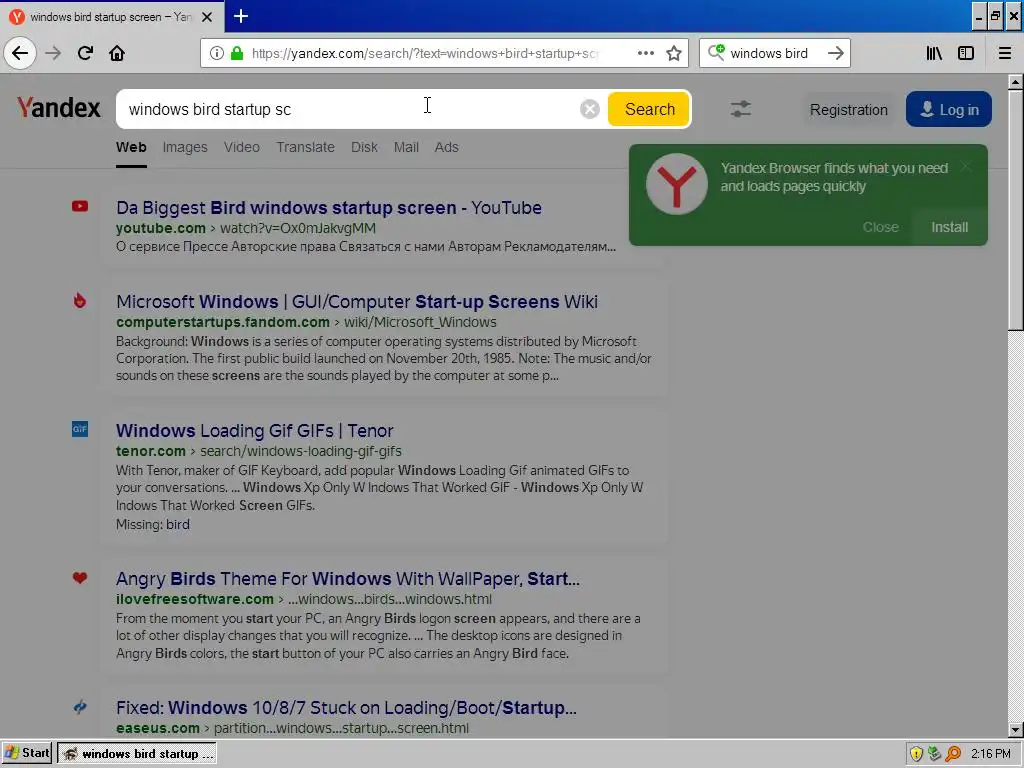Open Da Biggest Bird startup screen result

pyautogui.click(x=328, y=208)
